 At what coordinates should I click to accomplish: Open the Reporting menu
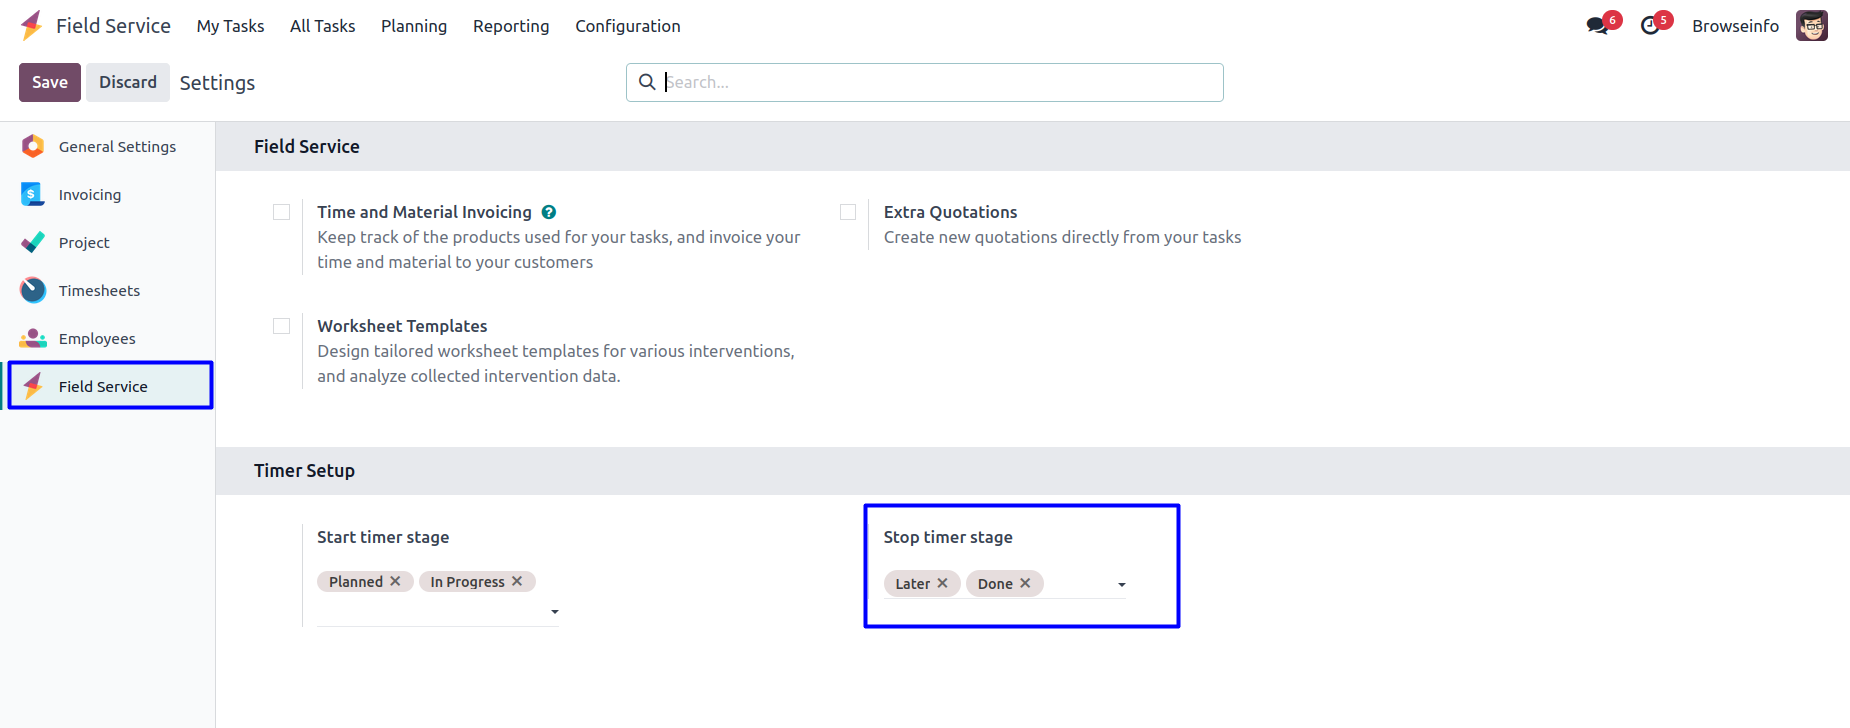(511, 26)
